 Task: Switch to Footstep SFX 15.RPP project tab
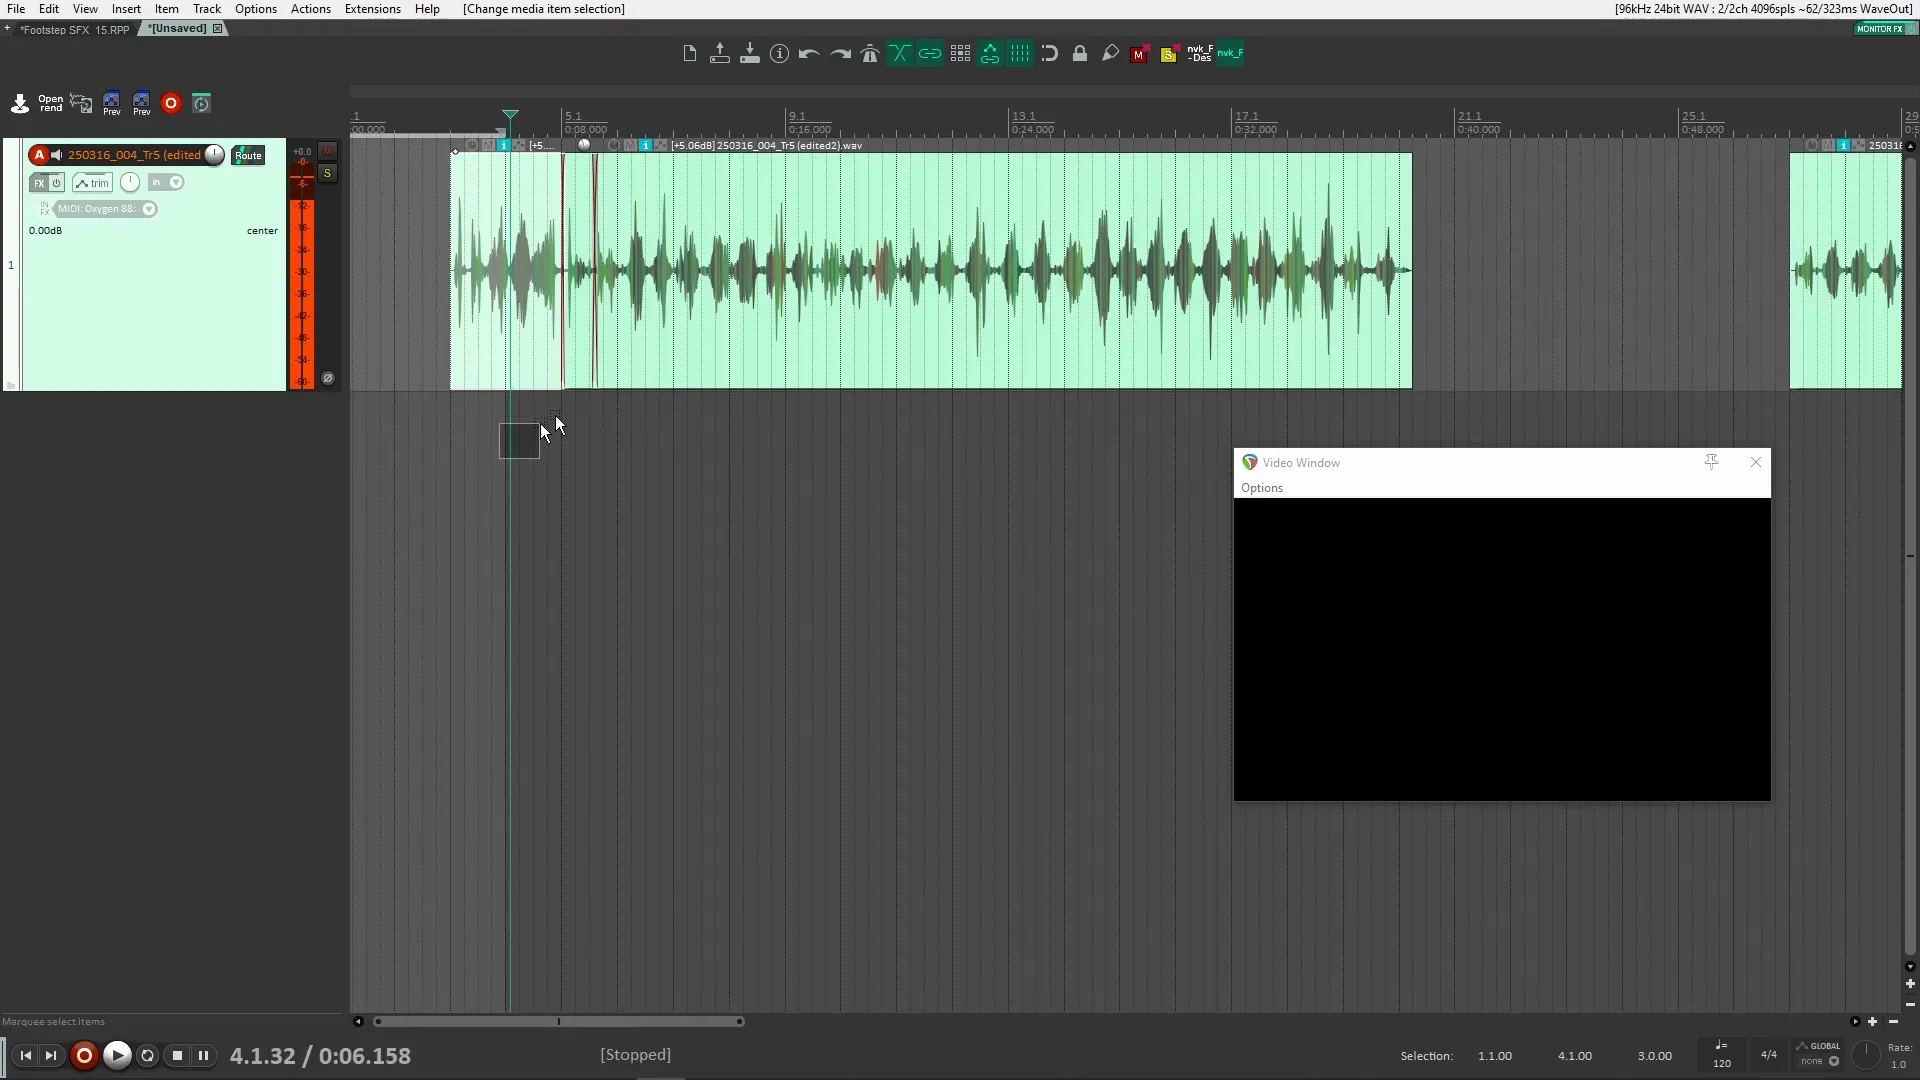74,29
